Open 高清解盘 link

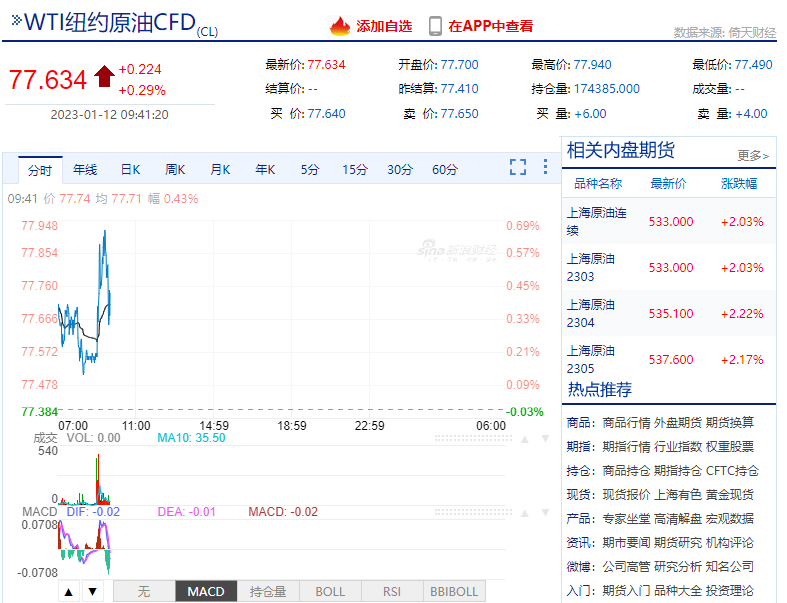coord(678,519)
